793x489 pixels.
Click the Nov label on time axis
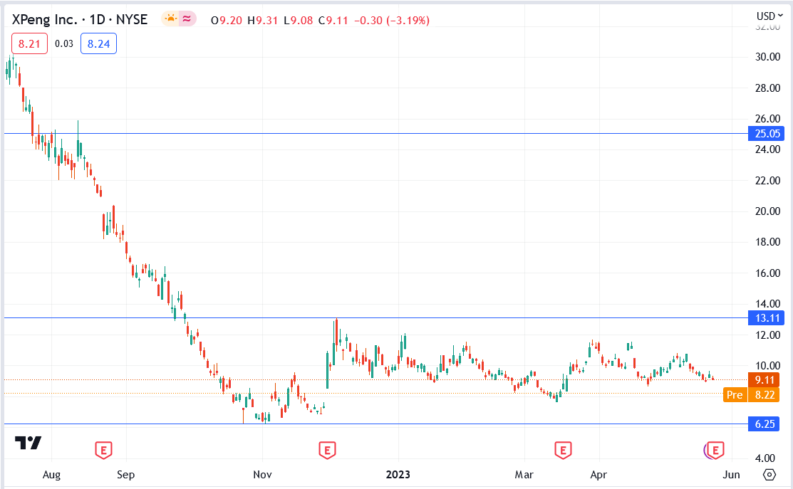pos(262,475)
